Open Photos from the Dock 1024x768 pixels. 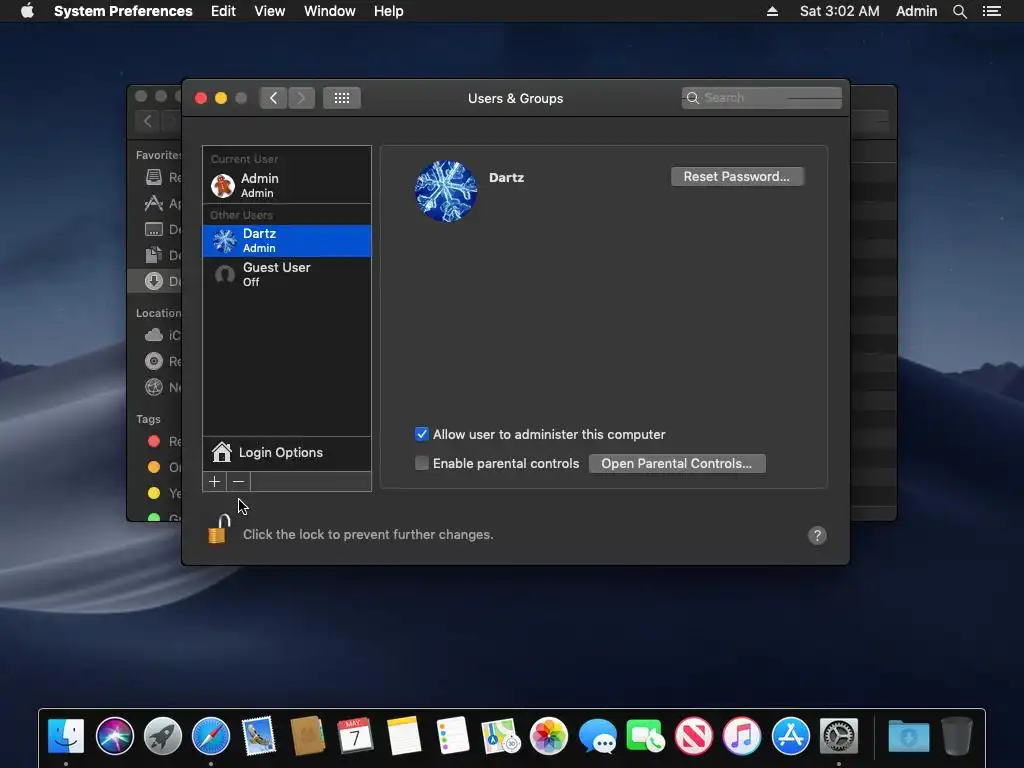[549, 735]
